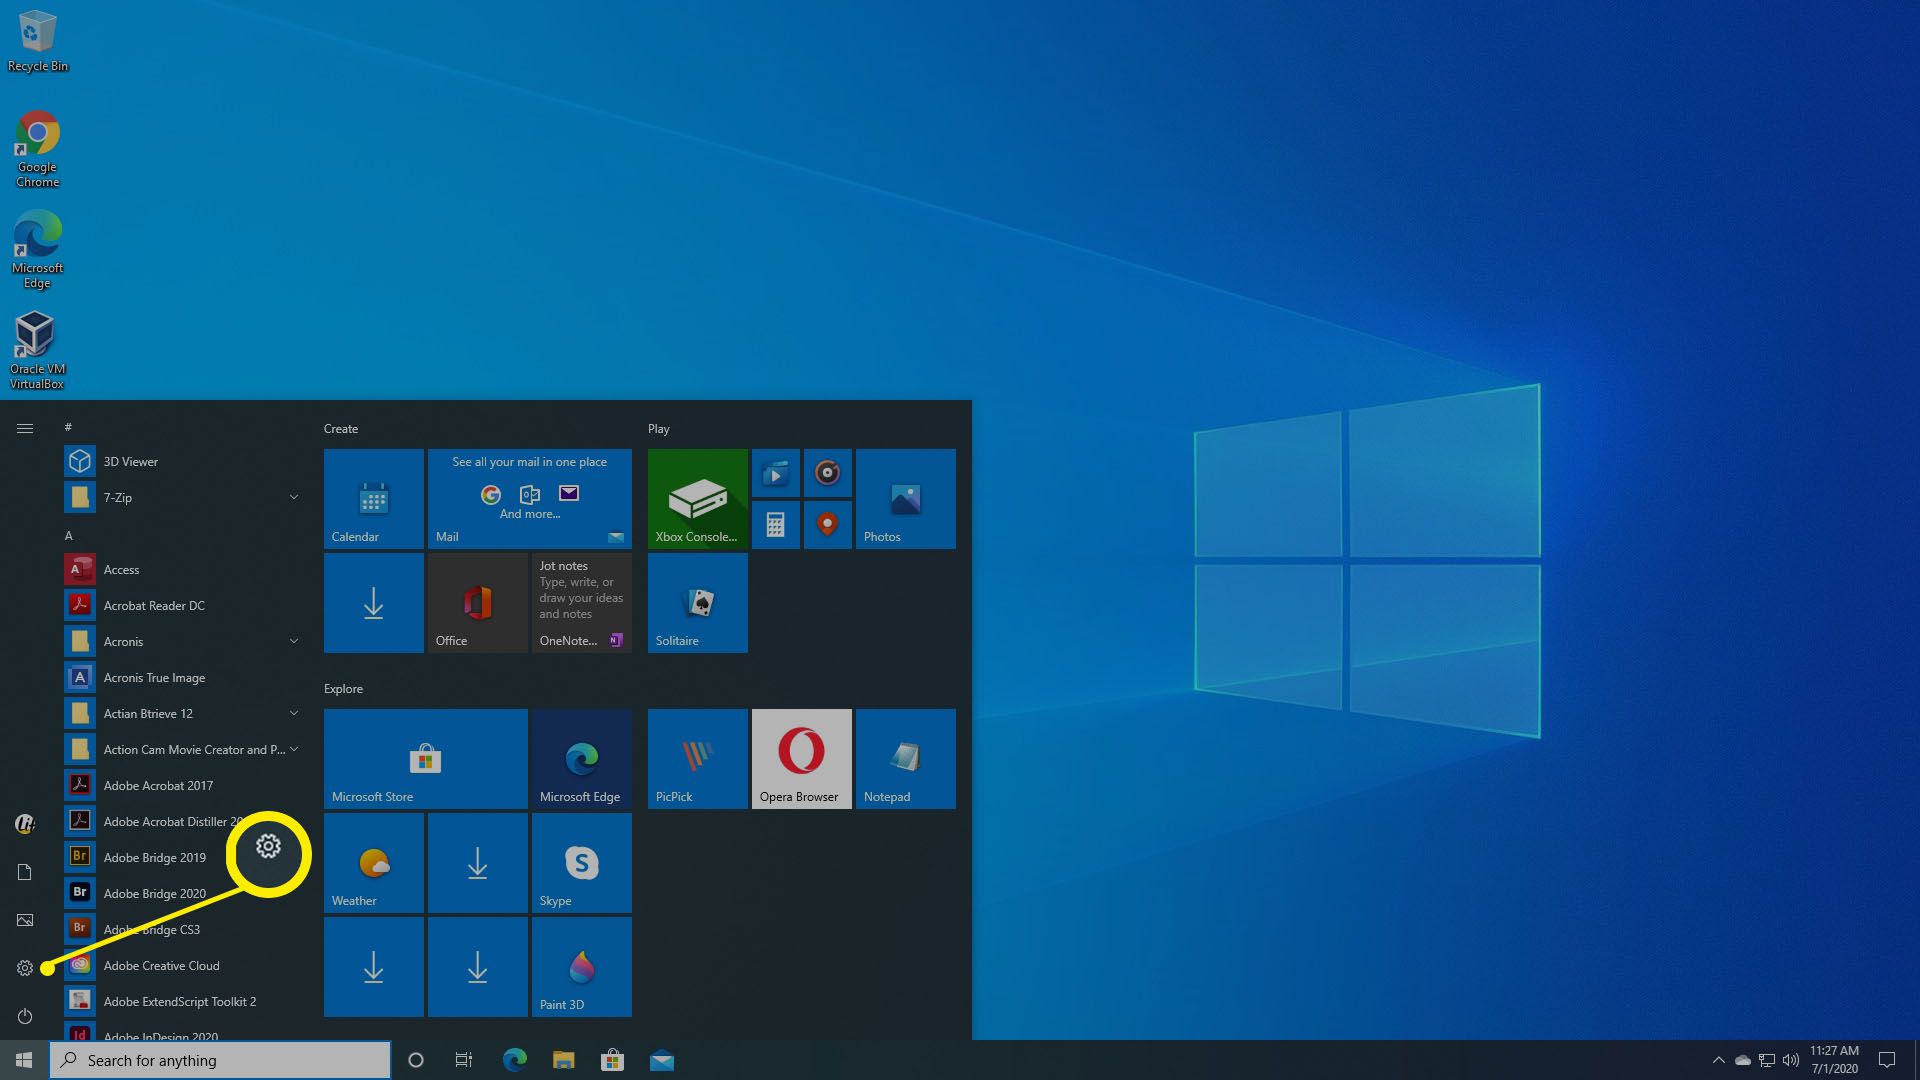Click the OneDrive cloud tray icon
This screenshot has width=1920, height=1080.
click(1742, 1060)
